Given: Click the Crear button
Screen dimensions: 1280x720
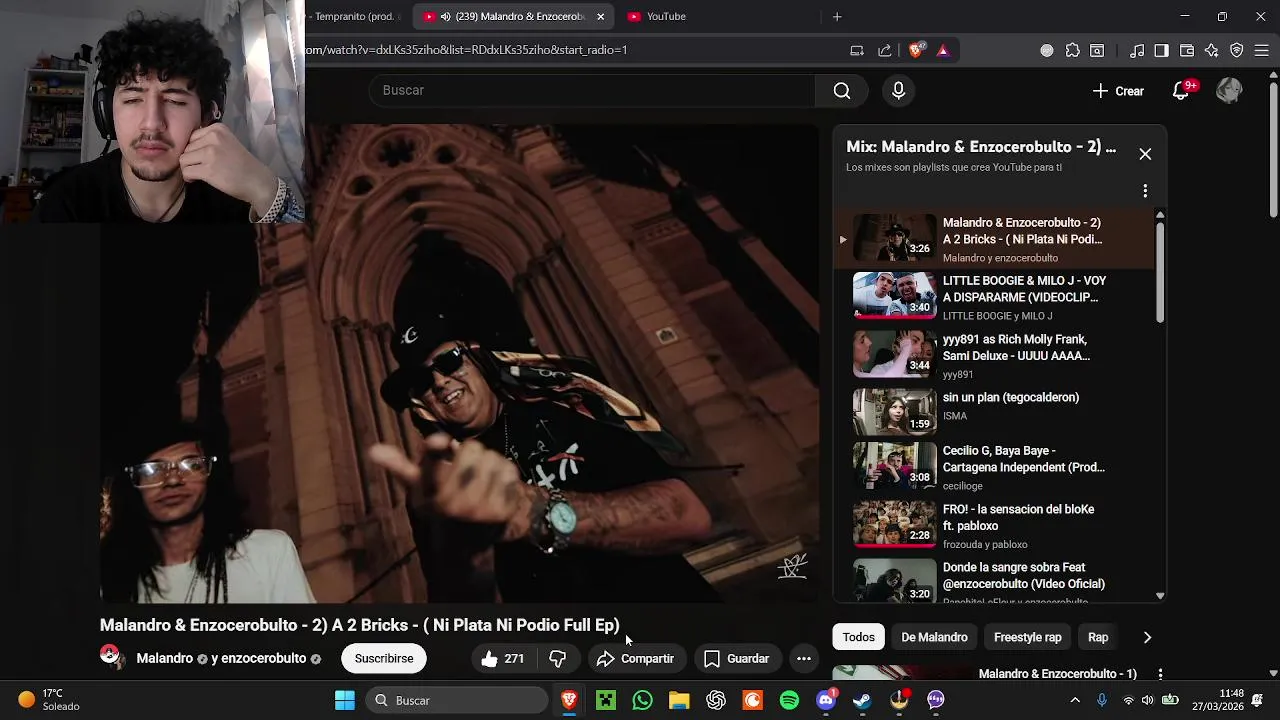Looking at the screenshot, I should [1118, 91].
